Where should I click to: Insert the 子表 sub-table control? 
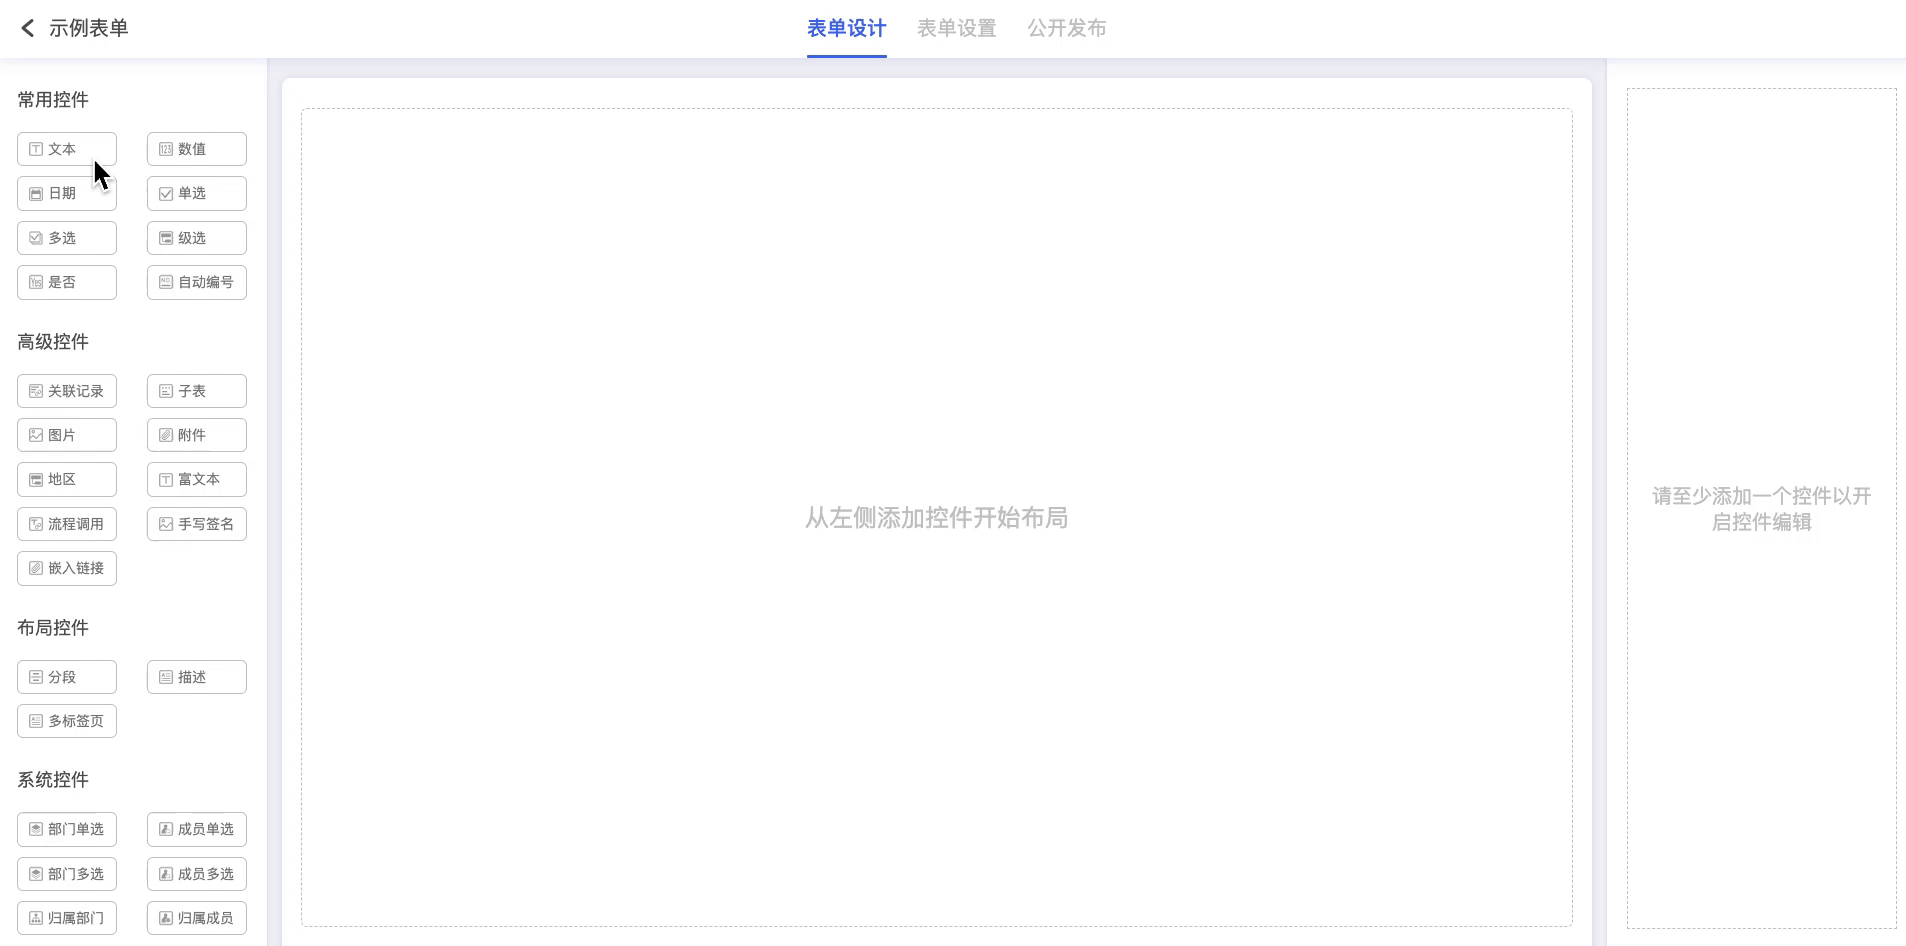196,391
